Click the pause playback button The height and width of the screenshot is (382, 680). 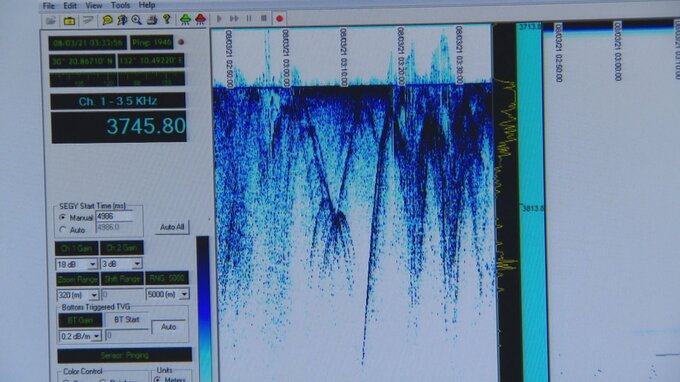(249, 19)
